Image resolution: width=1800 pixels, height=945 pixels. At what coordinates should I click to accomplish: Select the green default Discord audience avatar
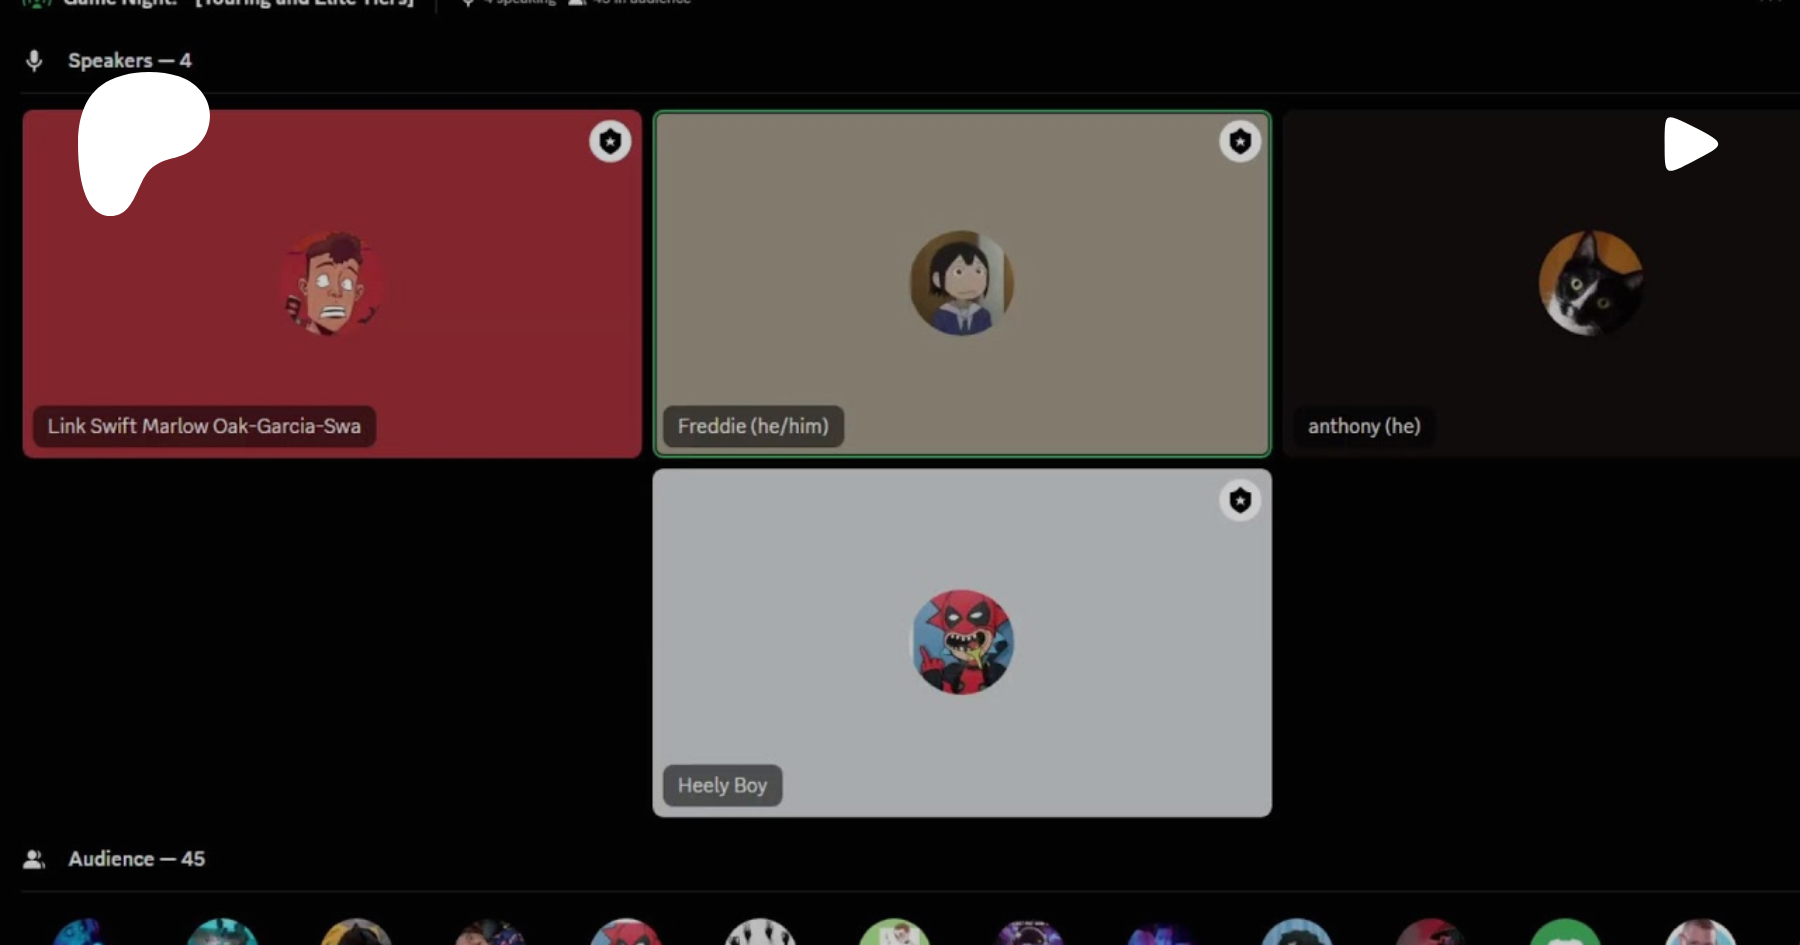[1565, 932]
